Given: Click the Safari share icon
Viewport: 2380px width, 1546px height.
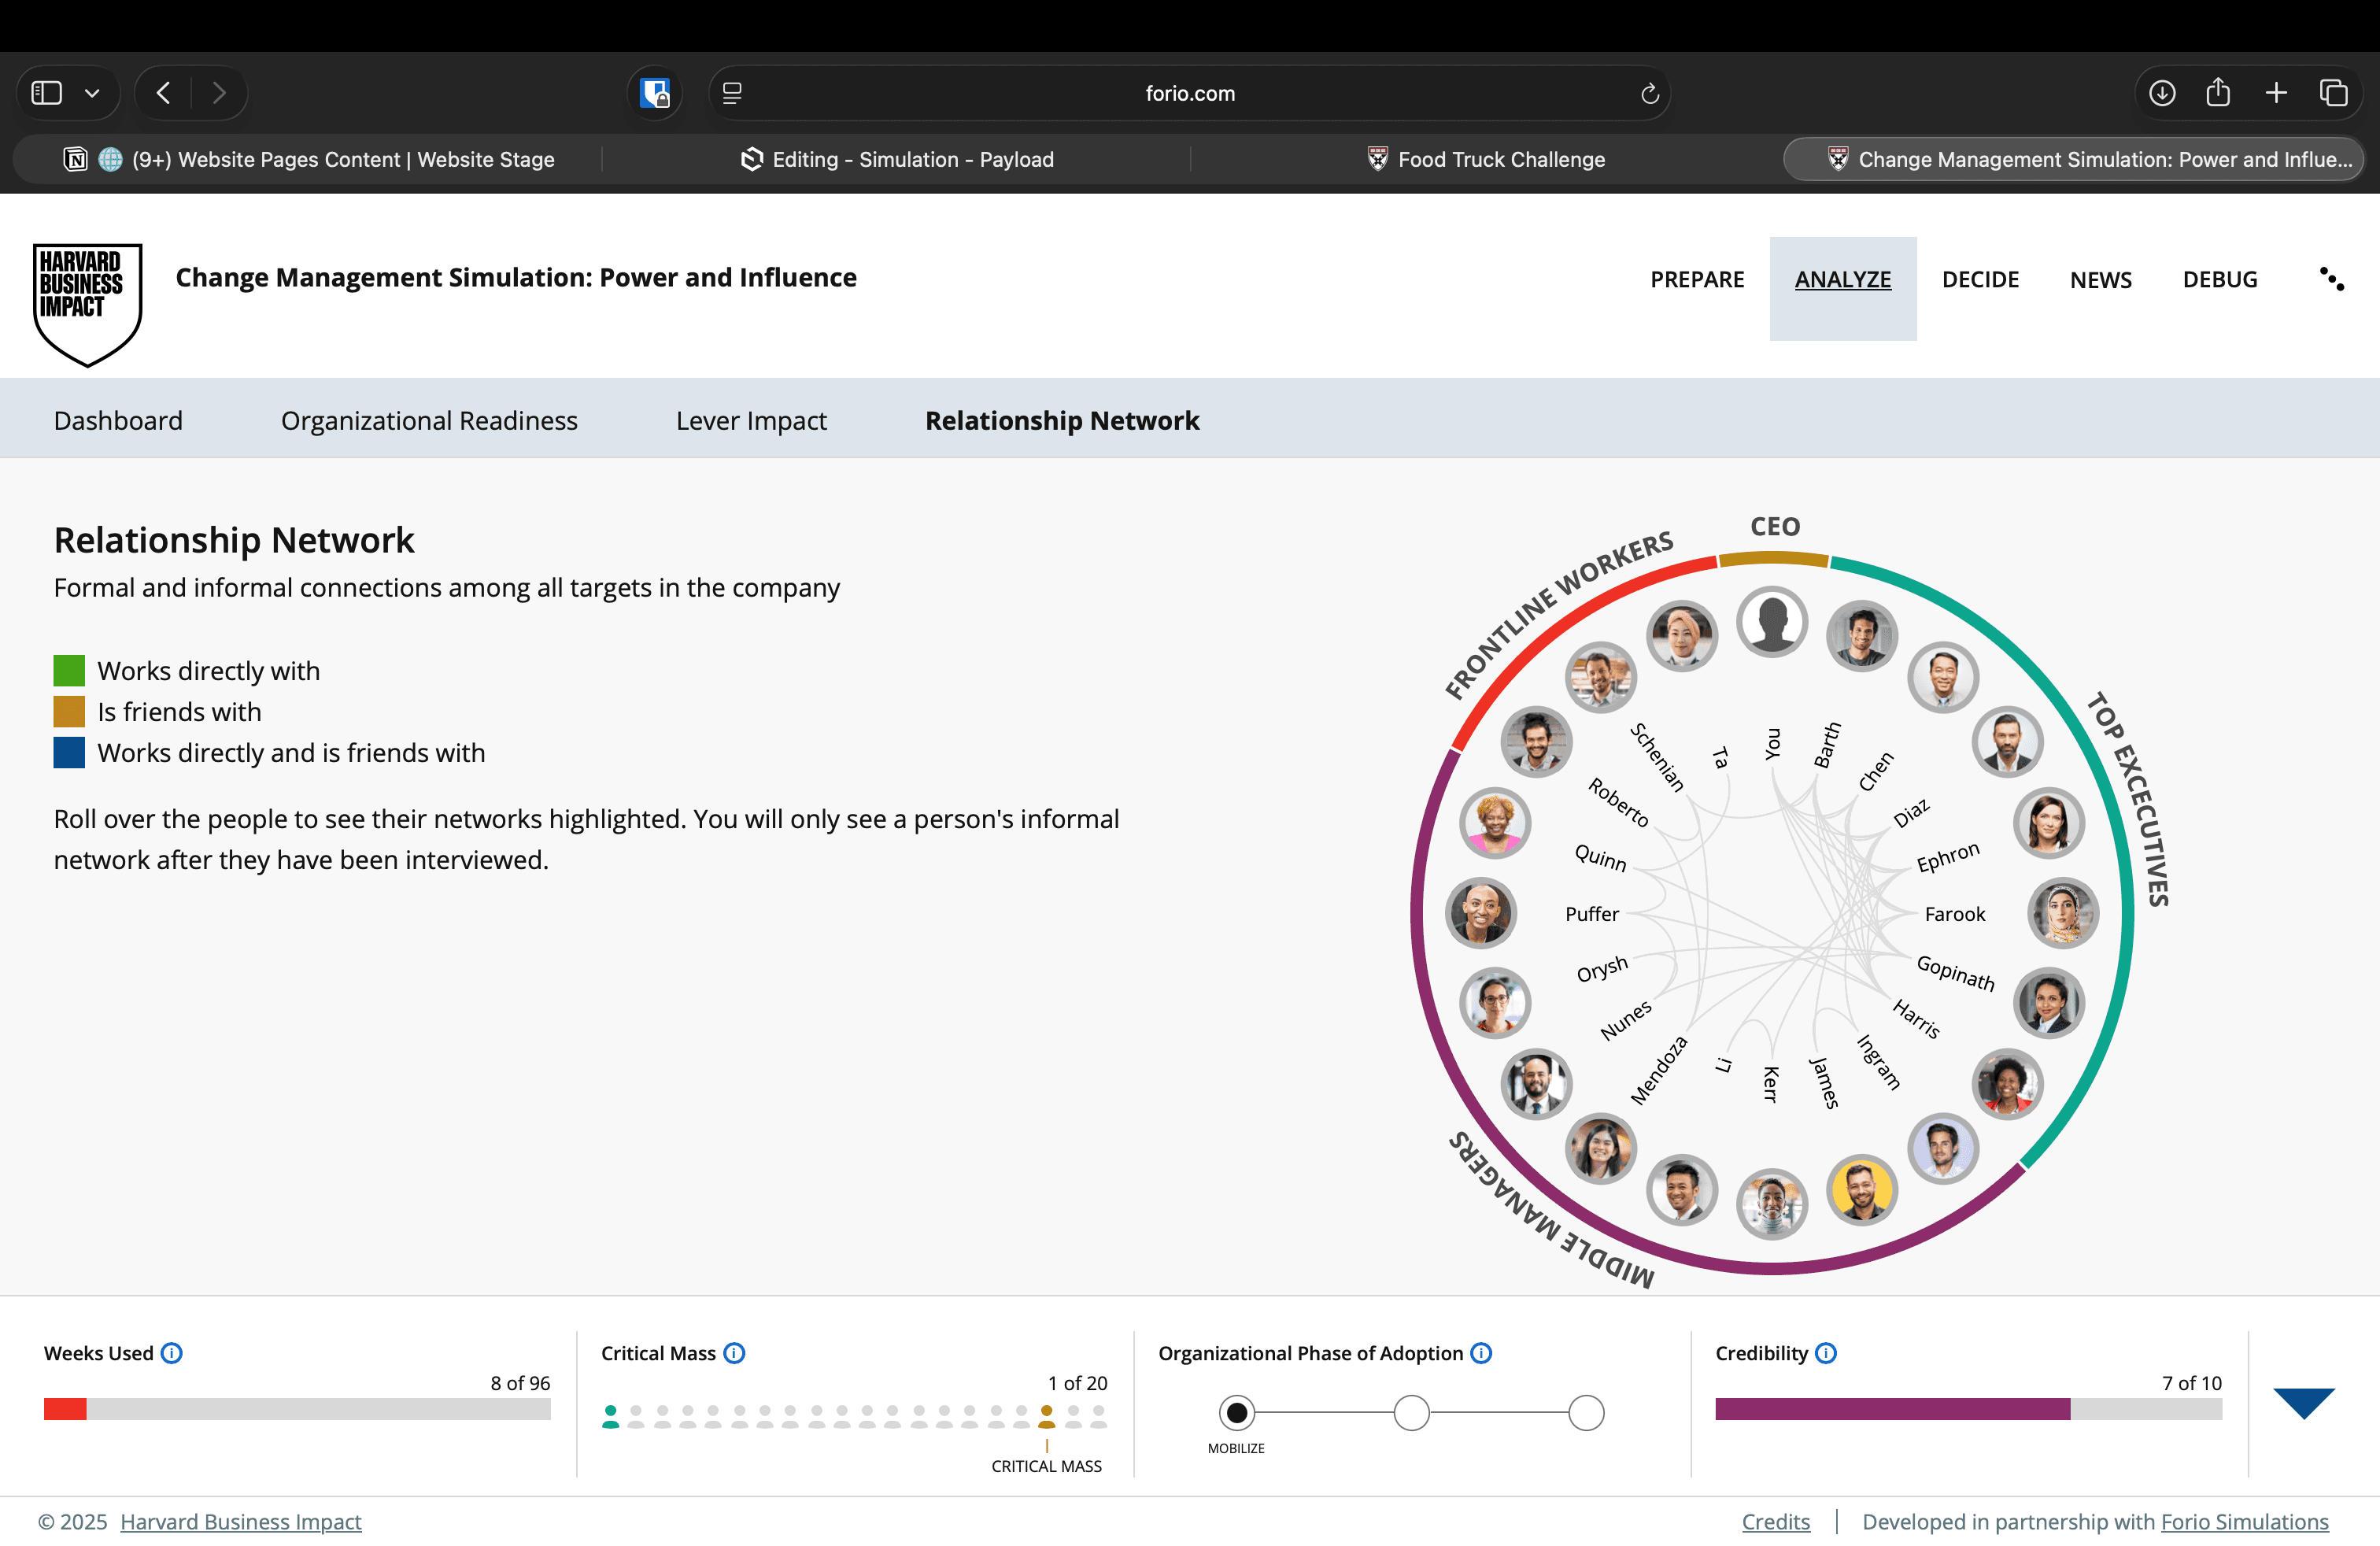Looking at the screenshot, I should tap(2218, 93).
